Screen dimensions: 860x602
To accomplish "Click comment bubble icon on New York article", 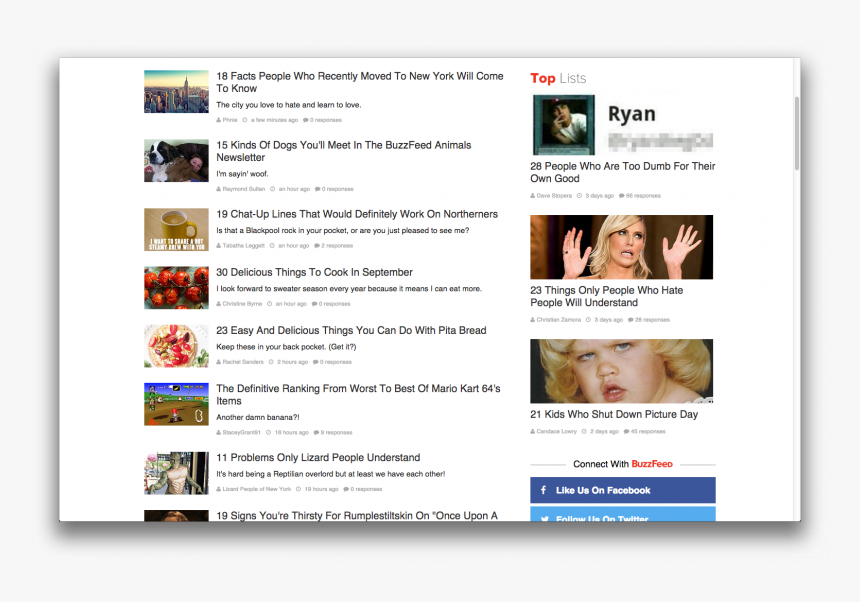I will (305, 120).
